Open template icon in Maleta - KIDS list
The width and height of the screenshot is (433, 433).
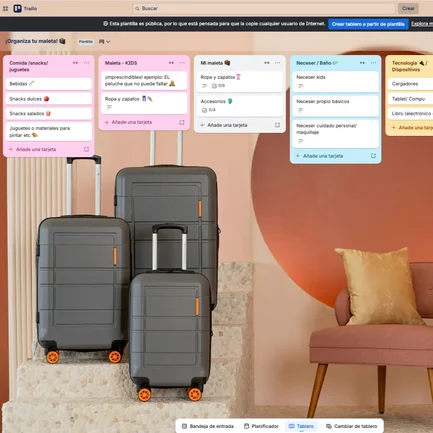pyautogui.click(x=182, y=122)
